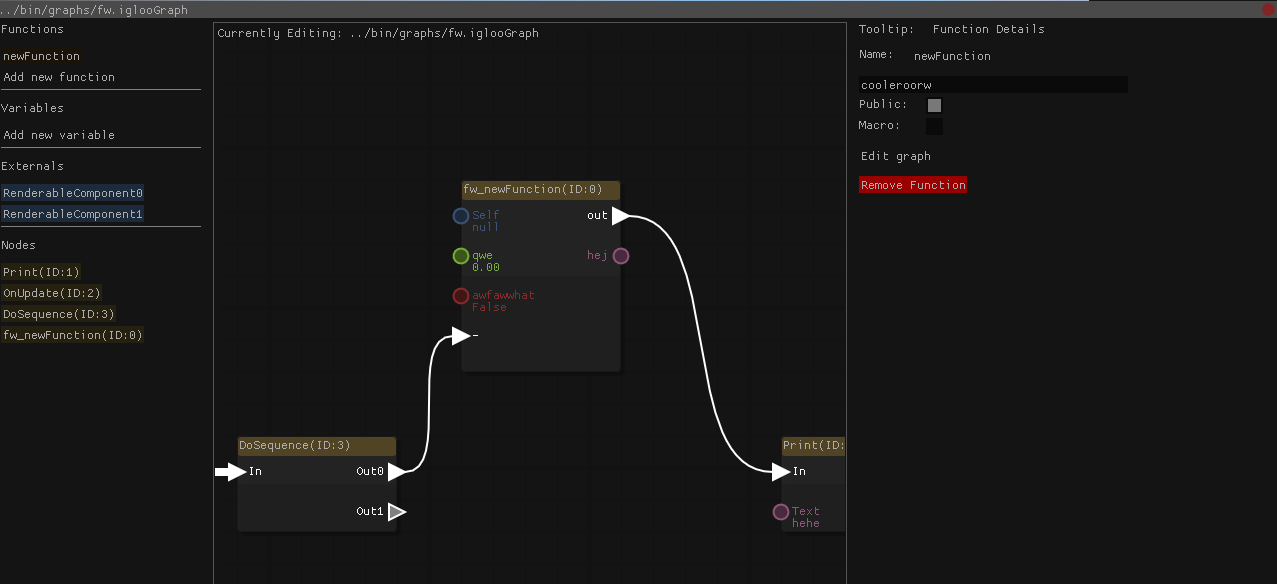This screenshot has width=1277, height=584.
Task: Click the Externals section header
Action: coord(32,166)
